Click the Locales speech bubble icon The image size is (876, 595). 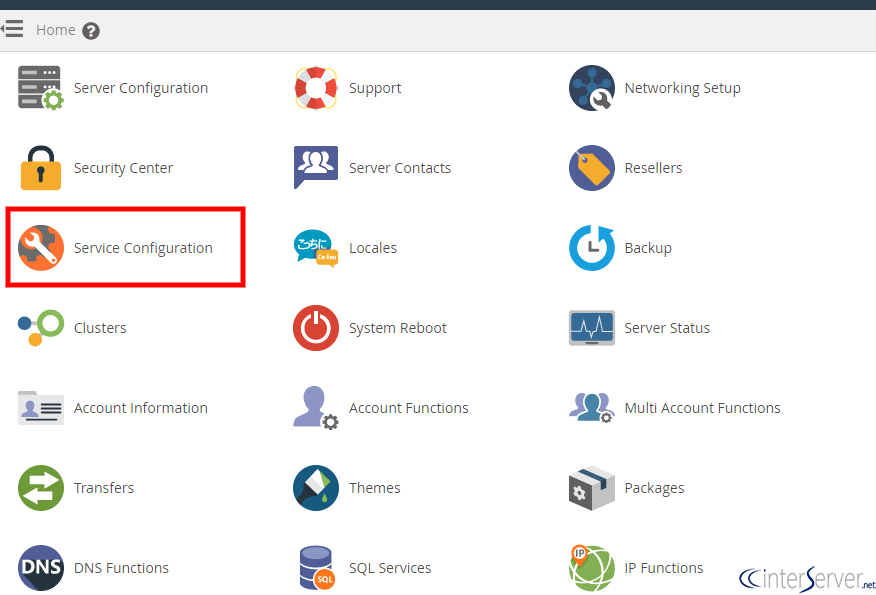(x=316, y=247)
